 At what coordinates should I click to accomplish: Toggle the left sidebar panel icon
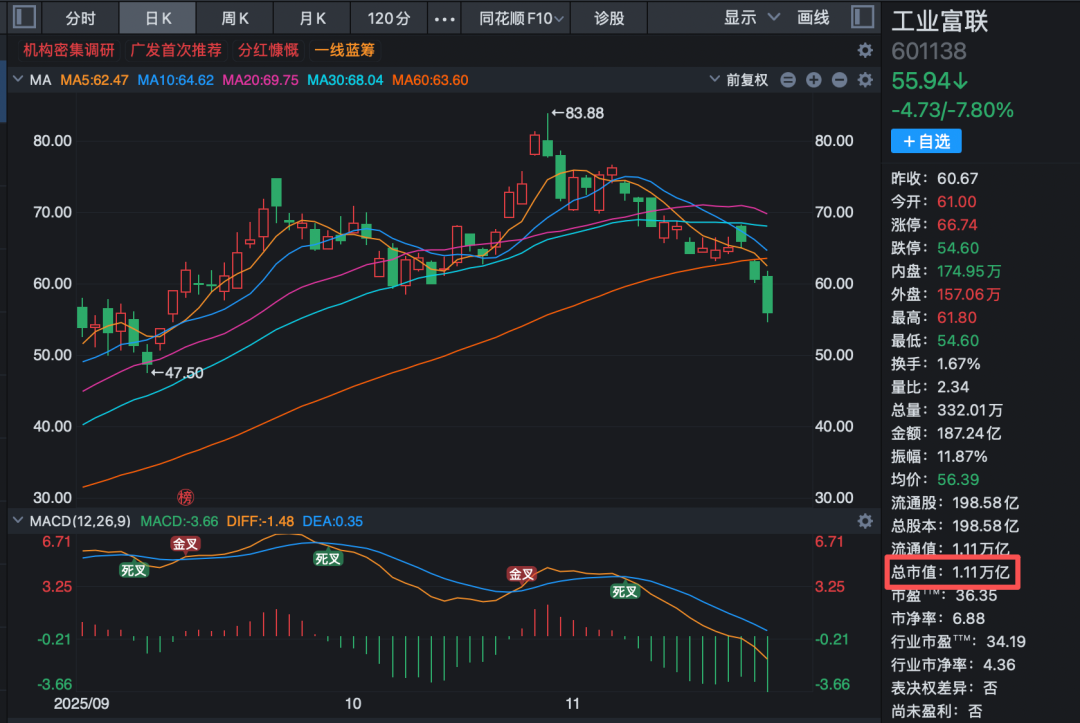coord(24,17)
